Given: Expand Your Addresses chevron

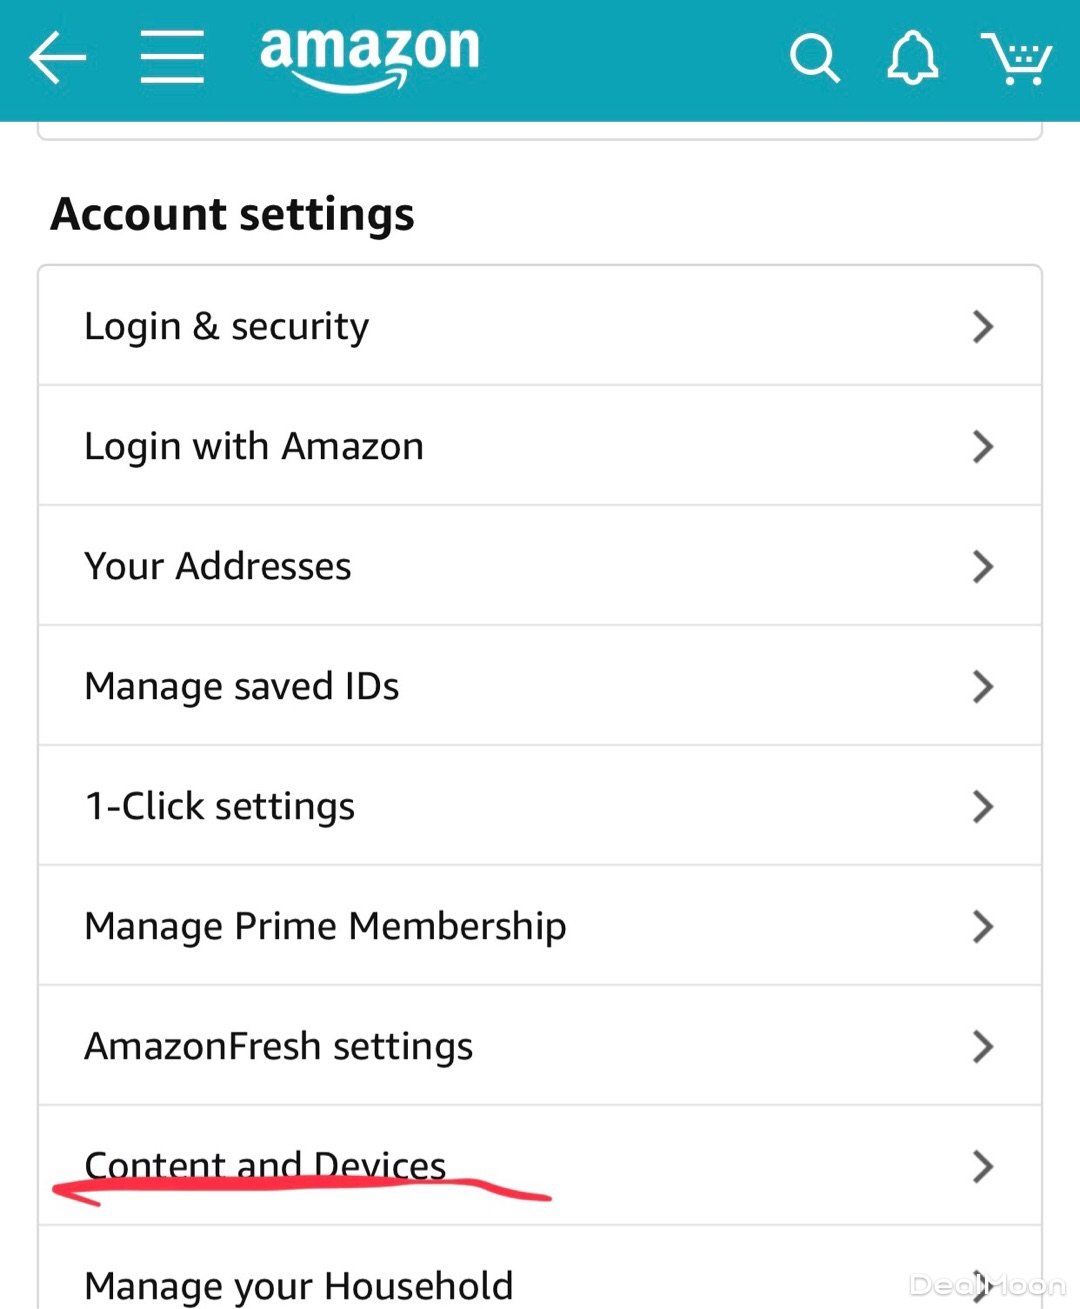Looking at the screenshot, I should (983, 566).
